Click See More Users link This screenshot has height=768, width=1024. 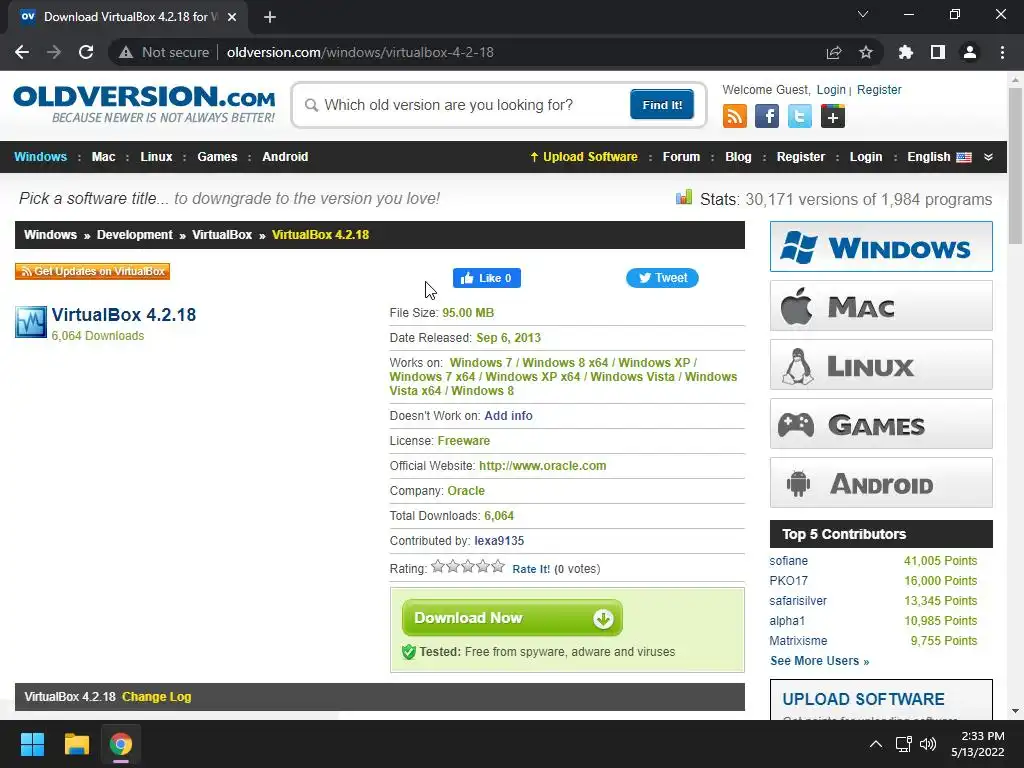[x=820, y=661]
